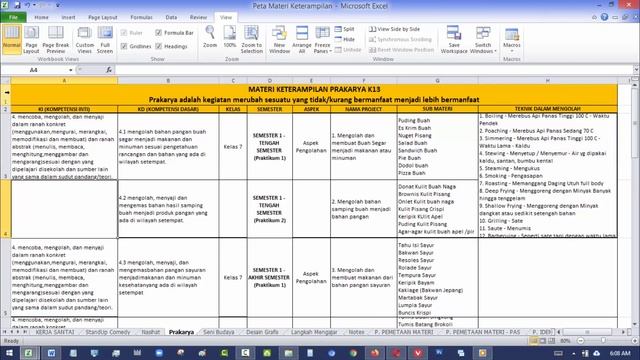
Task: Switch to Full Screen view
Action: tap(105, 39)
